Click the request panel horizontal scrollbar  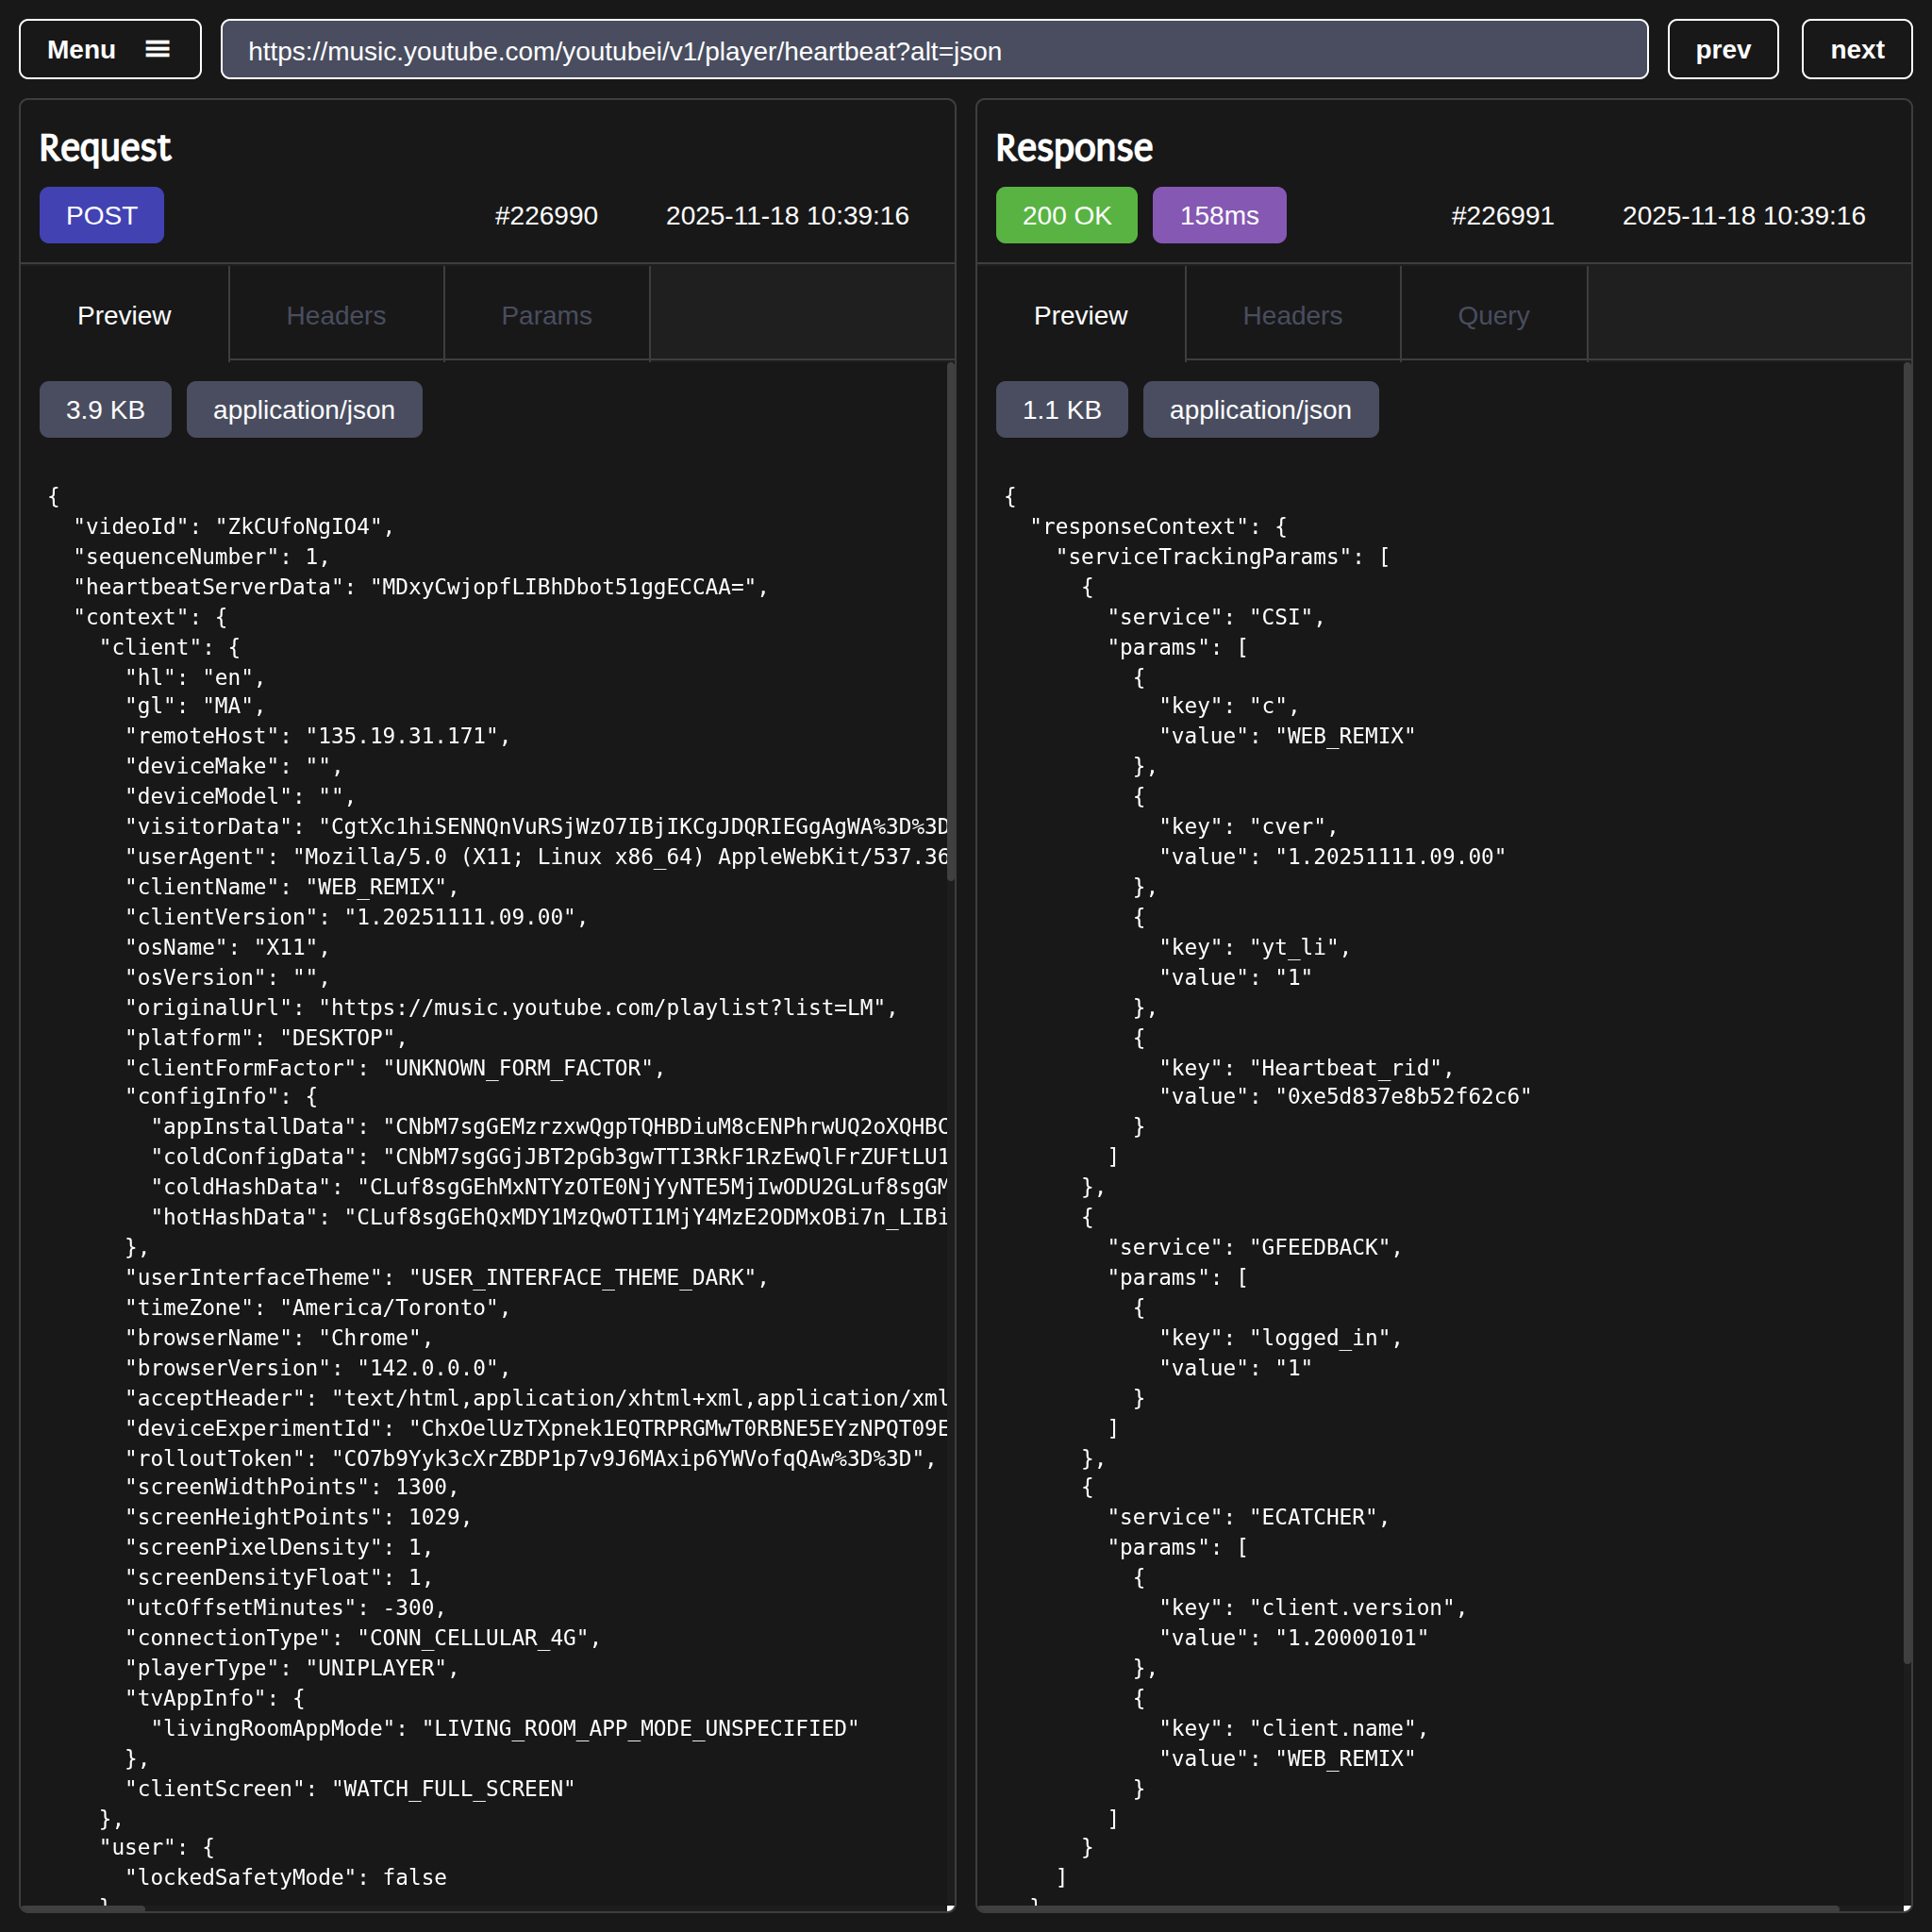[85, 1908]
